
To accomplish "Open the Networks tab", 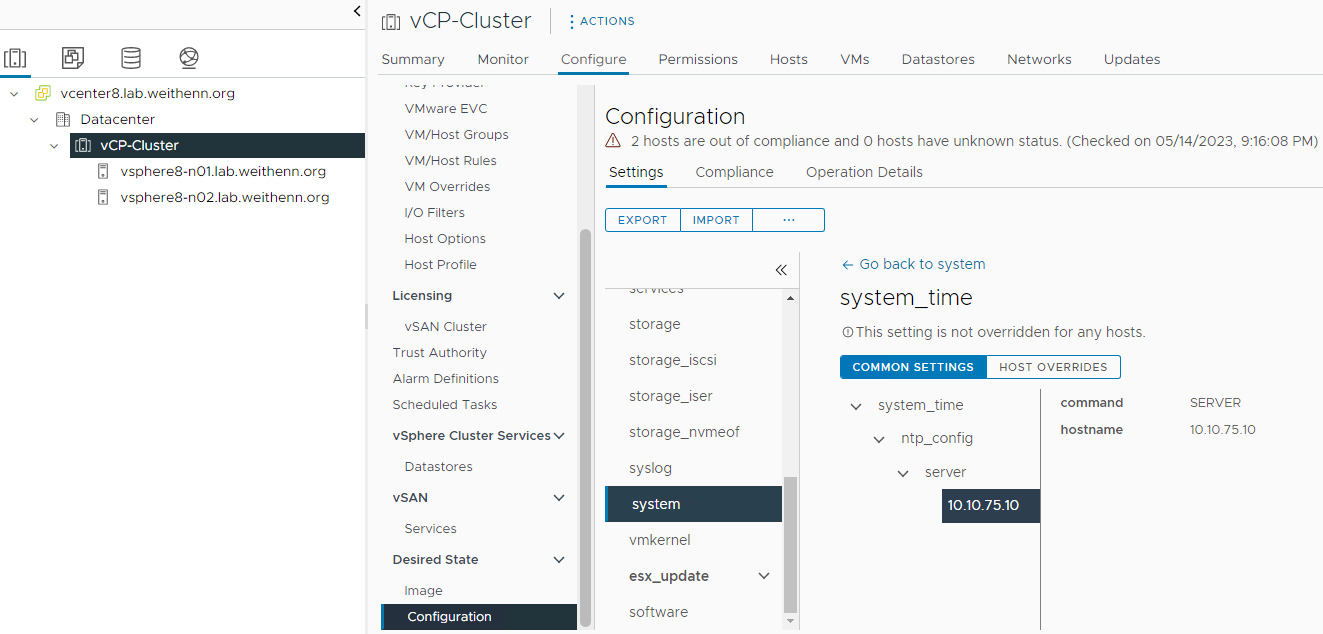I will tap(1039, 59).
